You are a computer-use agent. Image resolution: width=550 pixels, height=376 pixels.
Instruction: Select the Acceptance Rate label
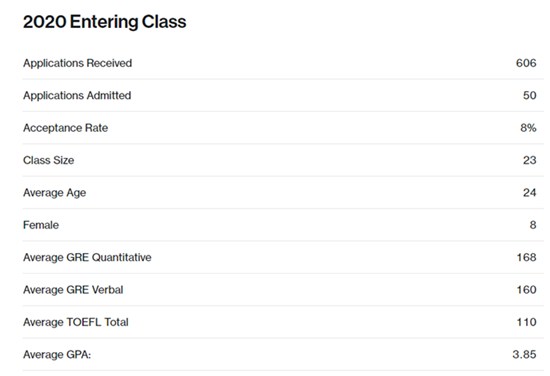(66, 128)
